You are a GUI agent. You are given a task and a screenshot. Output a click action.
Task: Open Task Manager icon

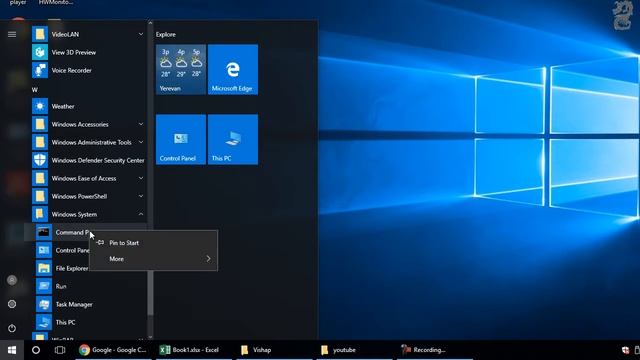(x=44, y=304)
